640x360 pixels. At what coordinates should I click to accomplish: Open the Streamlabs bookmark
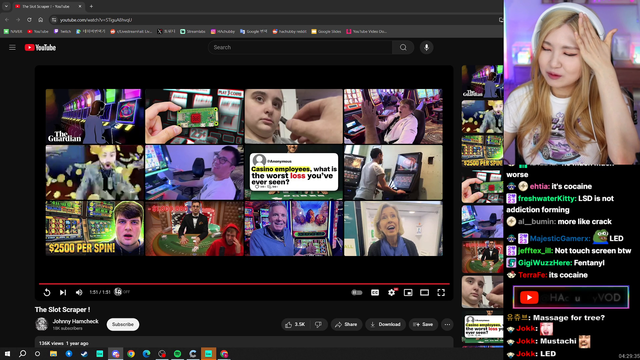click(193, 31)
